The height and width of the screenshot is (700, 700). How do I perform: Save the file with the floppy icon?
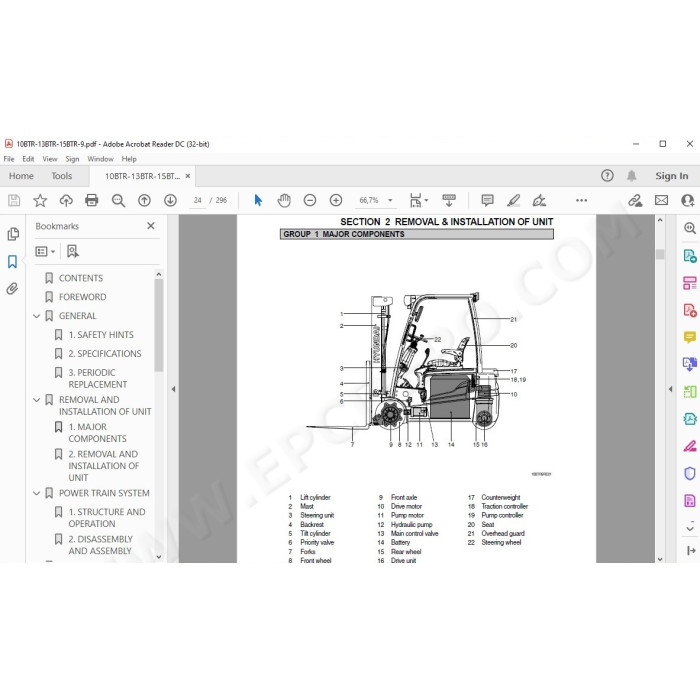point(14,200)
